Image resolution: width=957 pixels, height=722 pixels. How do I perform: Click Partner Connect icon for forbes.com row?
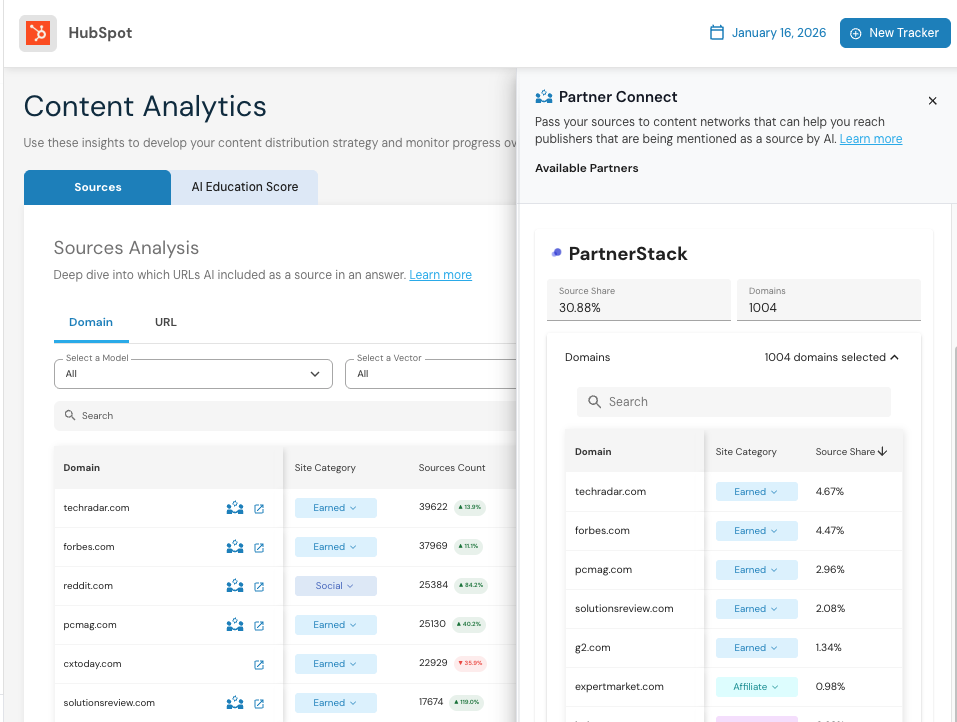click(235, 547)
